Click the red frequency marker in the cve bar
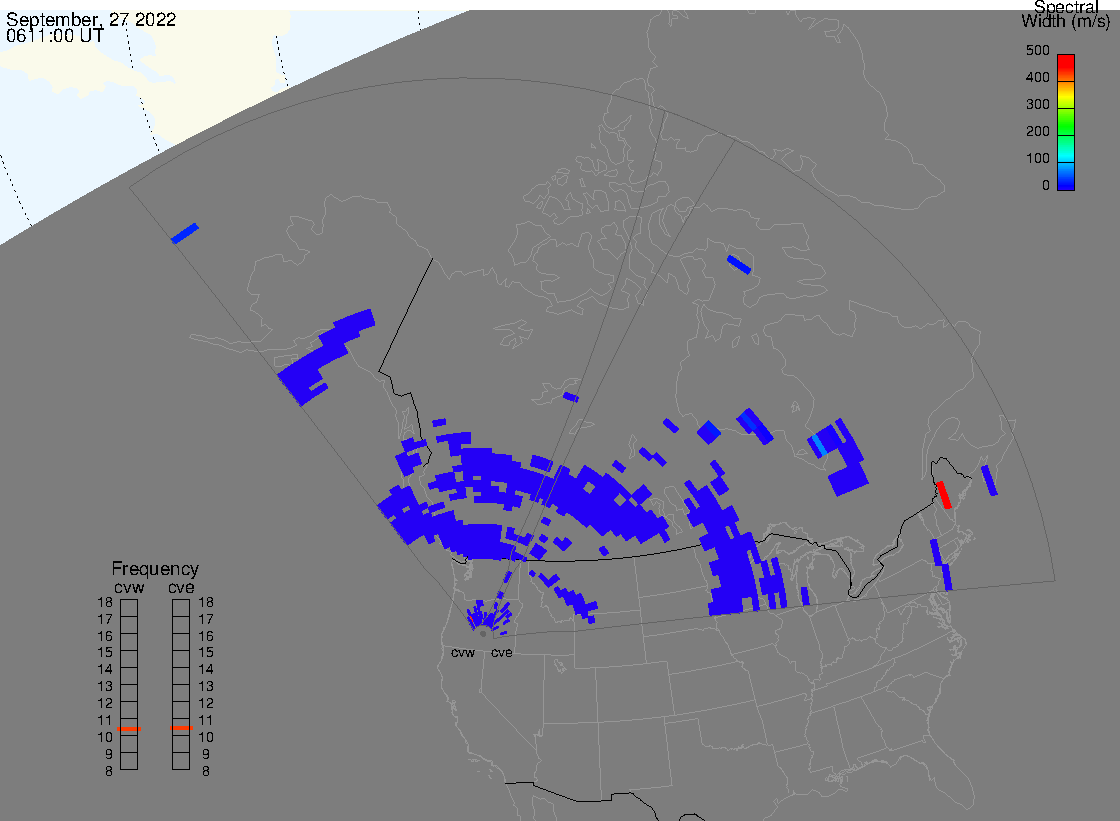Viewport: 1120px width, 821px height. pos(181,728)
